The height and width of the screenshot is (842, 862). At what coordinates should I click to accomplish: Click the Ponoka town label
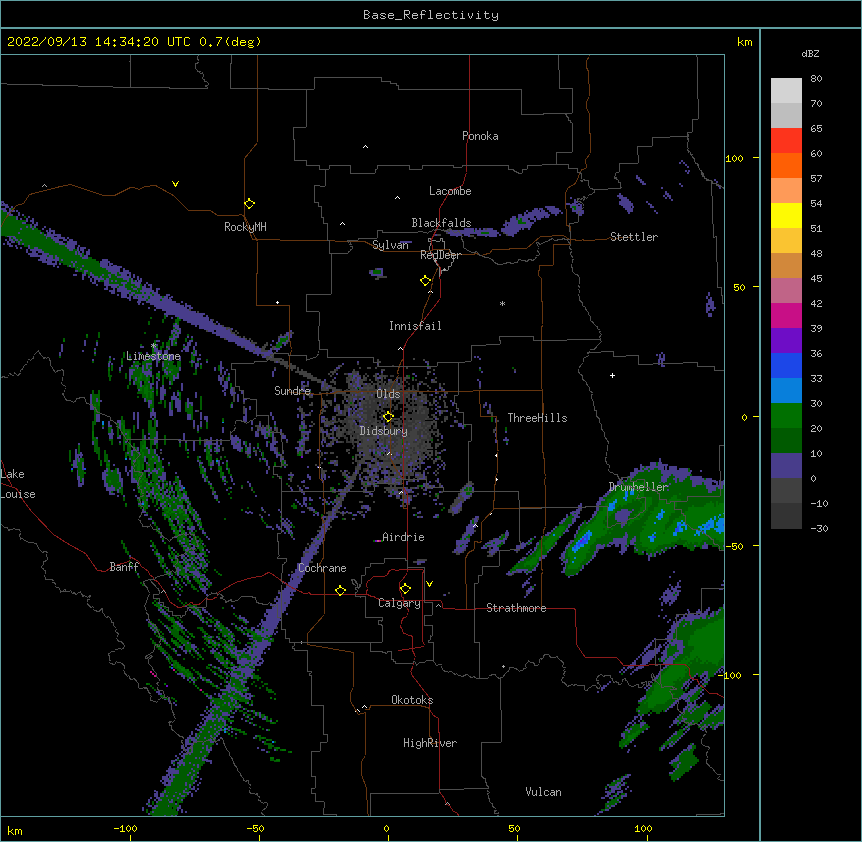pyautogui.click(x=480, y=136)
